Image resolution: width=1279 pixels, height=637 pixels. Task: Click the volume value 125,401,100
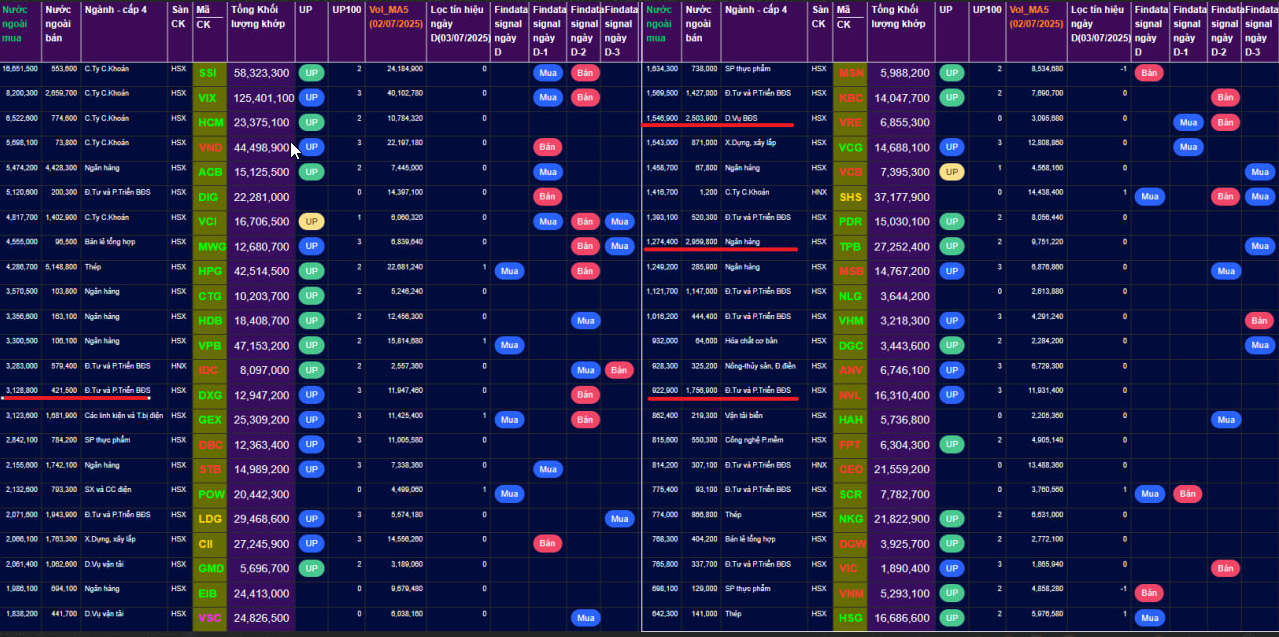(264, 98)
